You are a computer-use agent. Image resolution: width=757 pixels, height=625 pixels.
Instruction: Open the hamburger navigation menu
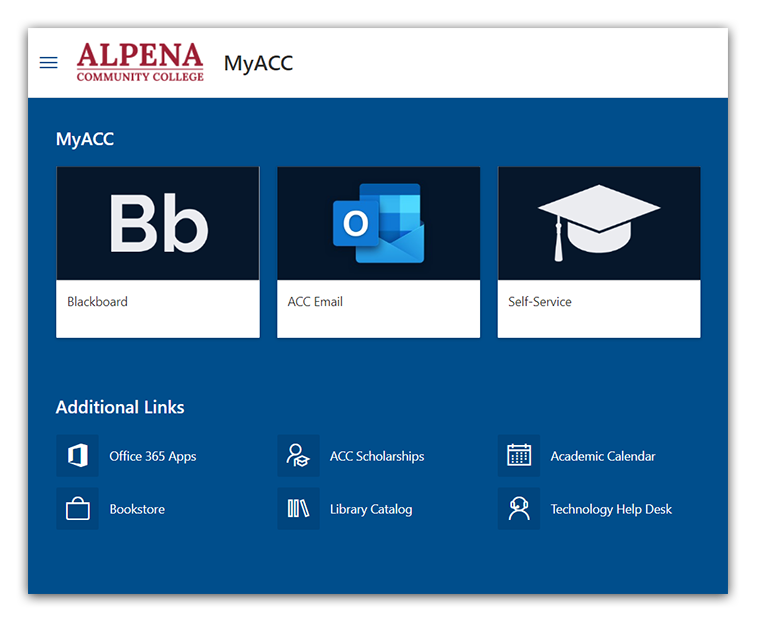48,63
